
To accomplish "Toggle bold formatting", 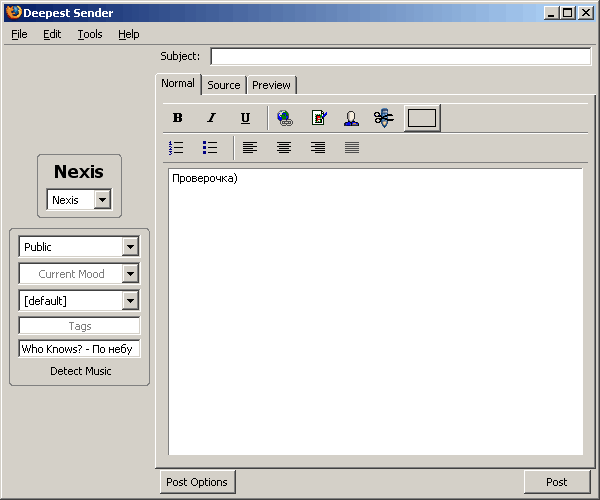I will tap(178, 118).
